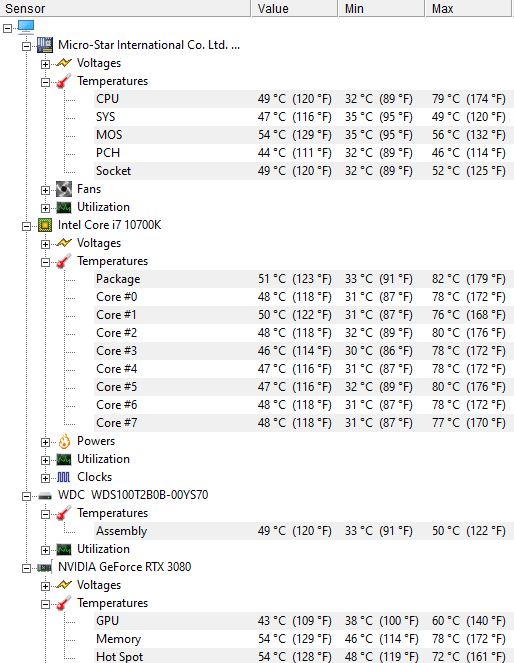514x663 pixels.
Task: Click the Sensor column header
Action: pos(125,8)
